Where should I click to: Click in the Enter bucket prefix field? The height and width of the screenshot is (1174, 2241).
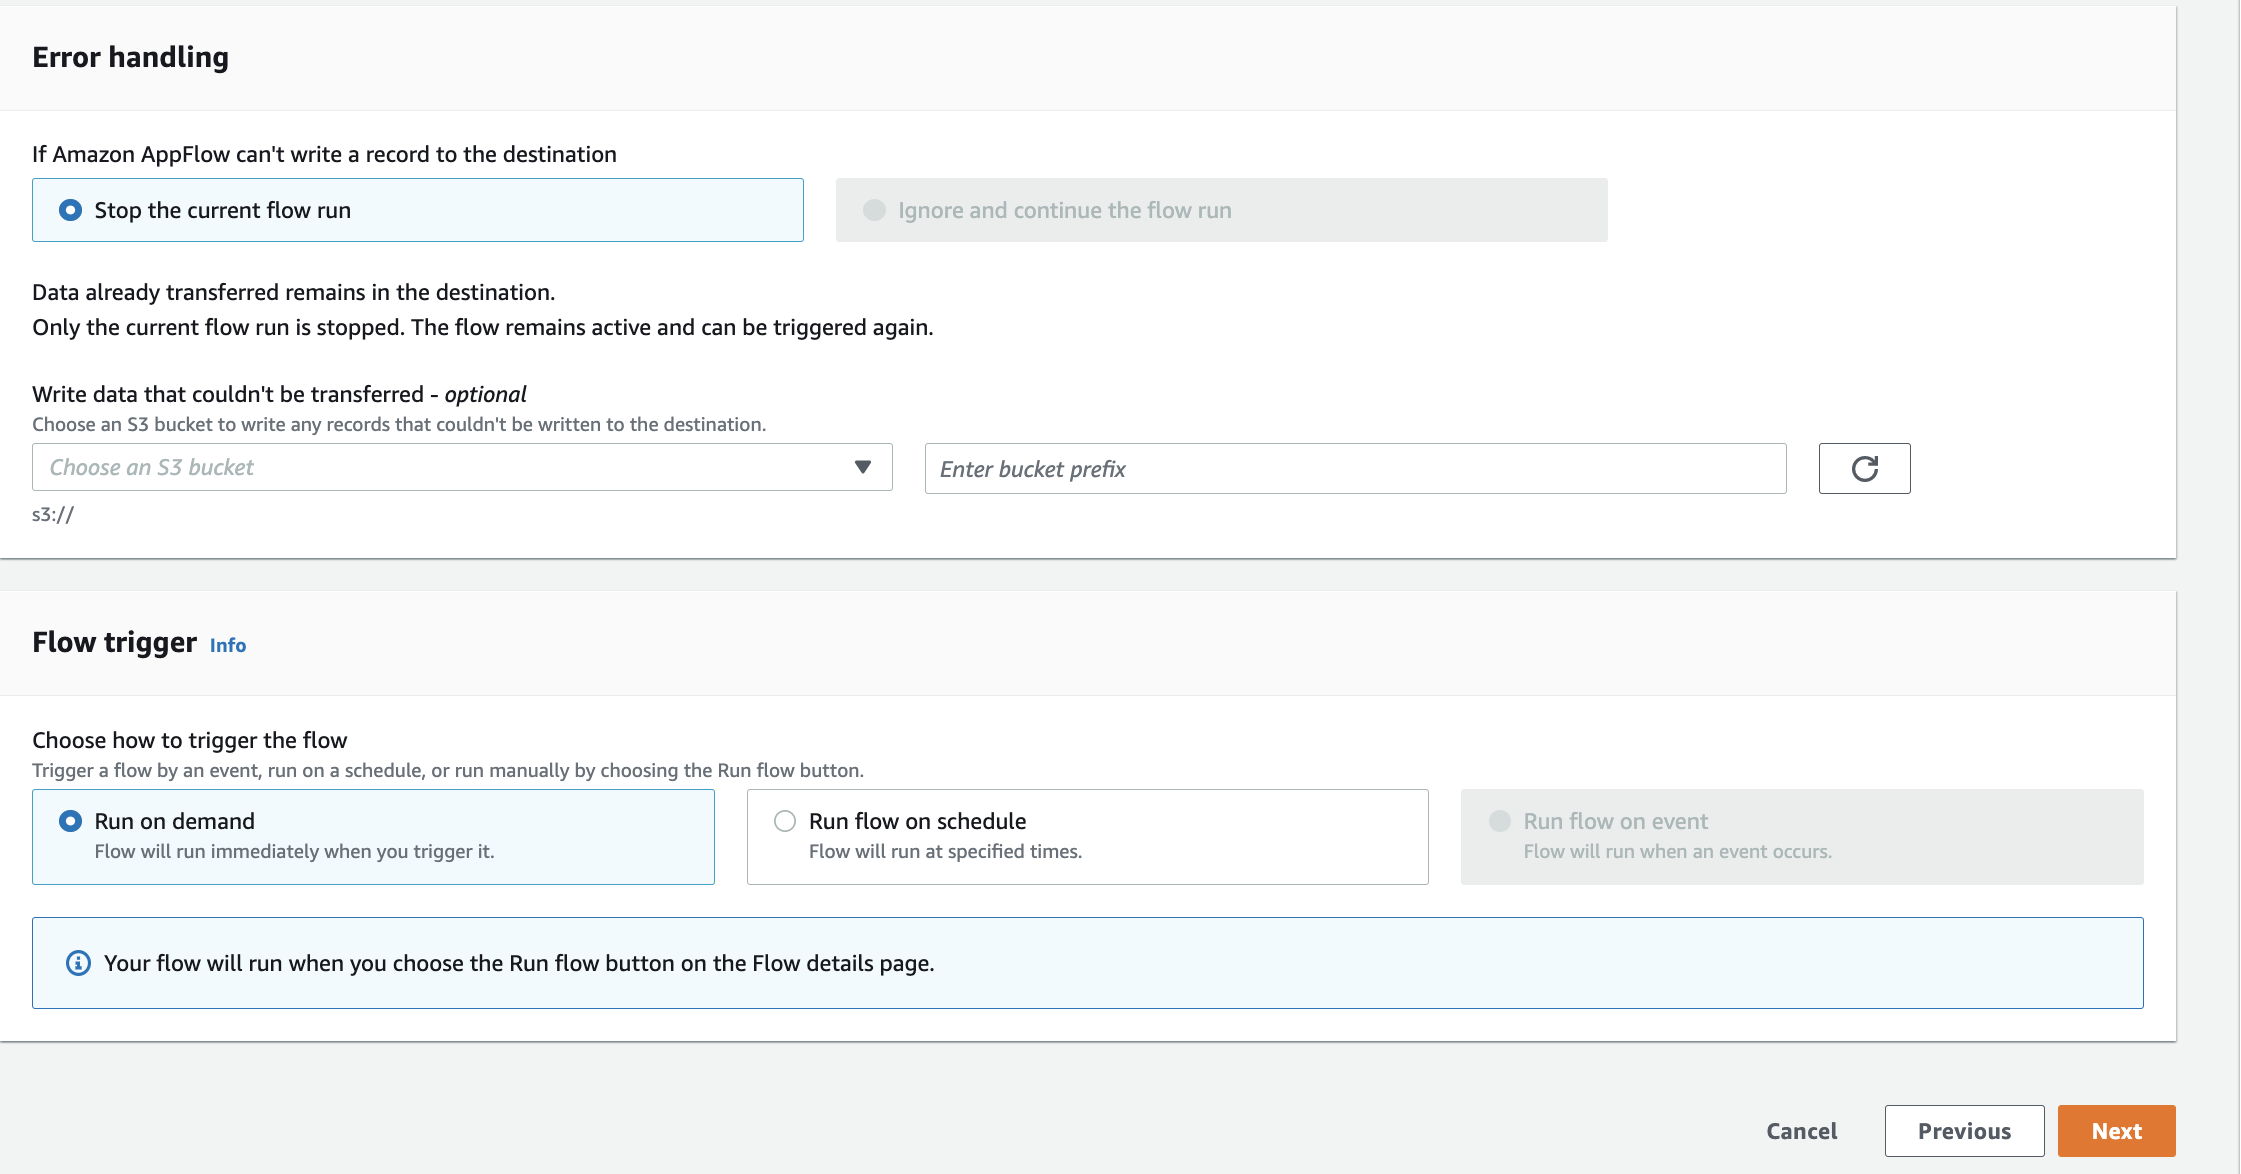(1355, 469)
